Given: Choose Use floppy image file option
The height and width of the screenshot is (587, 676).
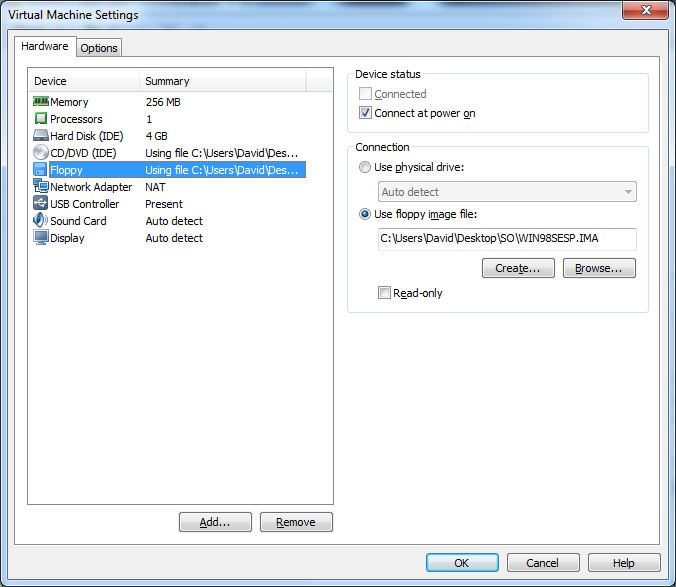Looking at the screenshot, I should point(365,214).
